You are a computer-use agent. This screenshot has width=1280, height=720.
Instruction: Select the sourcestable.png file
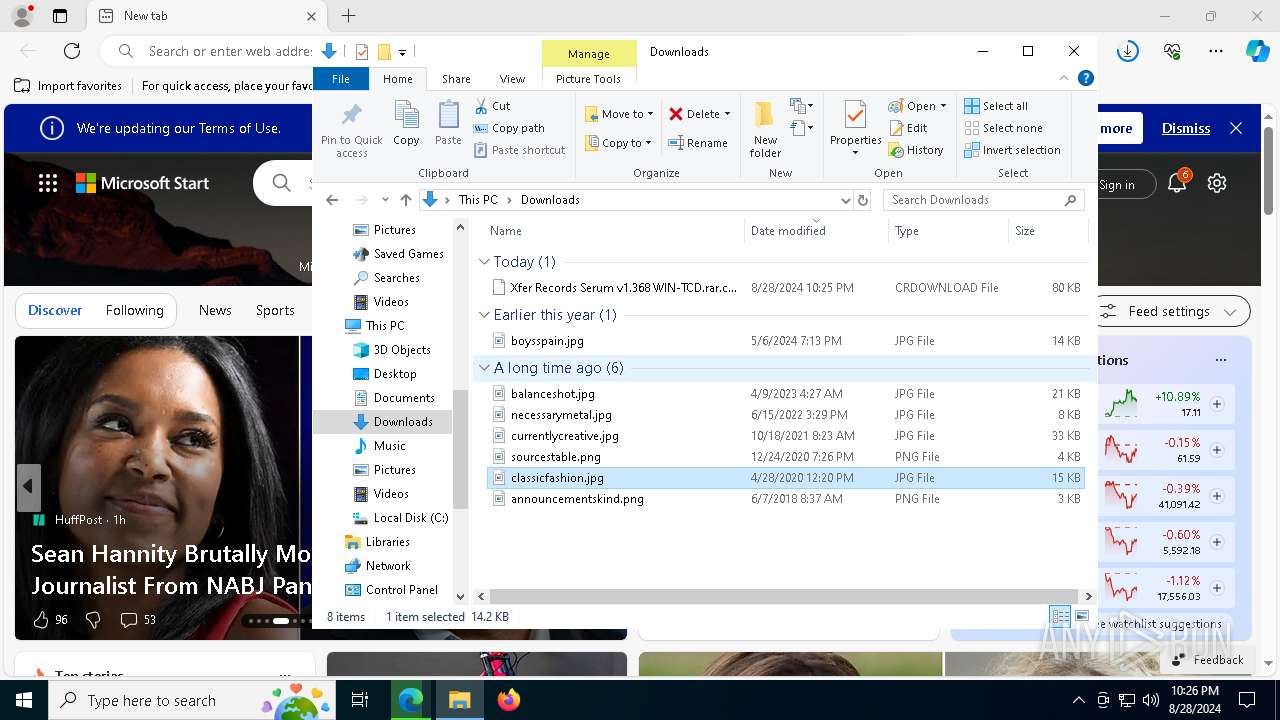coord(555,457)
